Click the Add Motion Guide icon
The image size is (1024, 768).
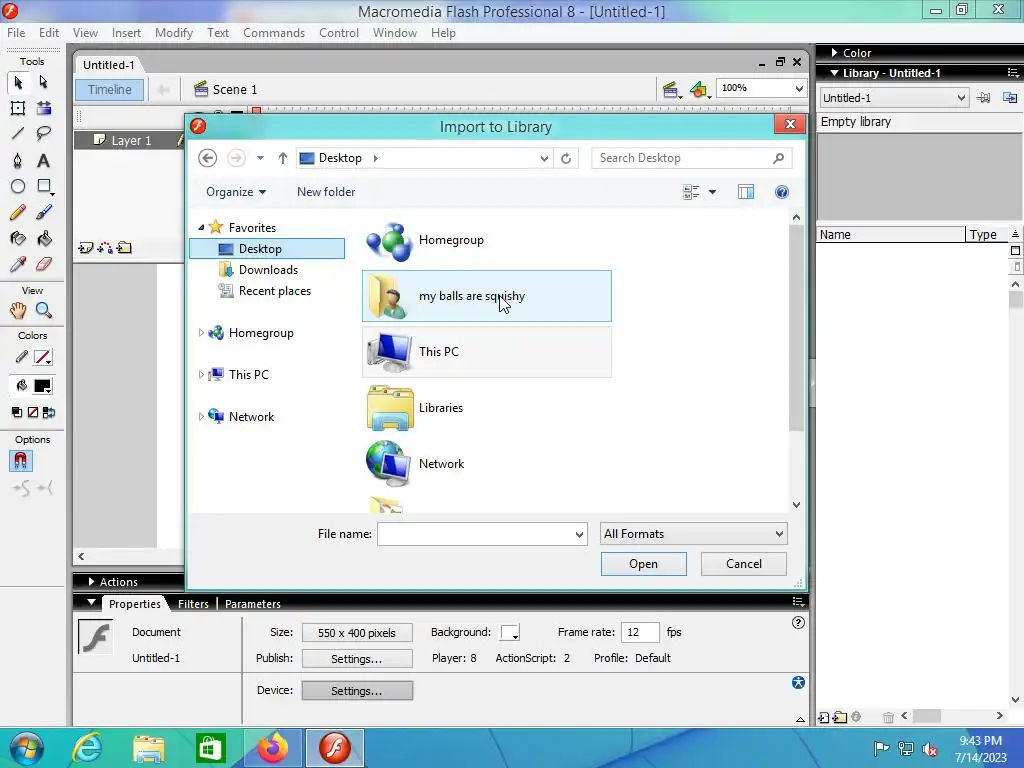click(x=104, y=248)
